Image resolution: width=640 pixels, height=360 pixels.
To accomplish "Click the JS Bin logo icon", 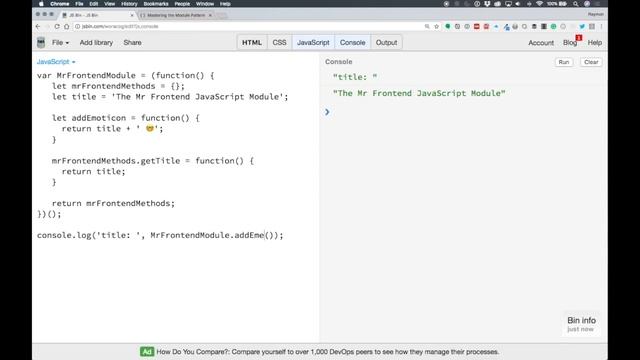I will (x=41, y=42).
